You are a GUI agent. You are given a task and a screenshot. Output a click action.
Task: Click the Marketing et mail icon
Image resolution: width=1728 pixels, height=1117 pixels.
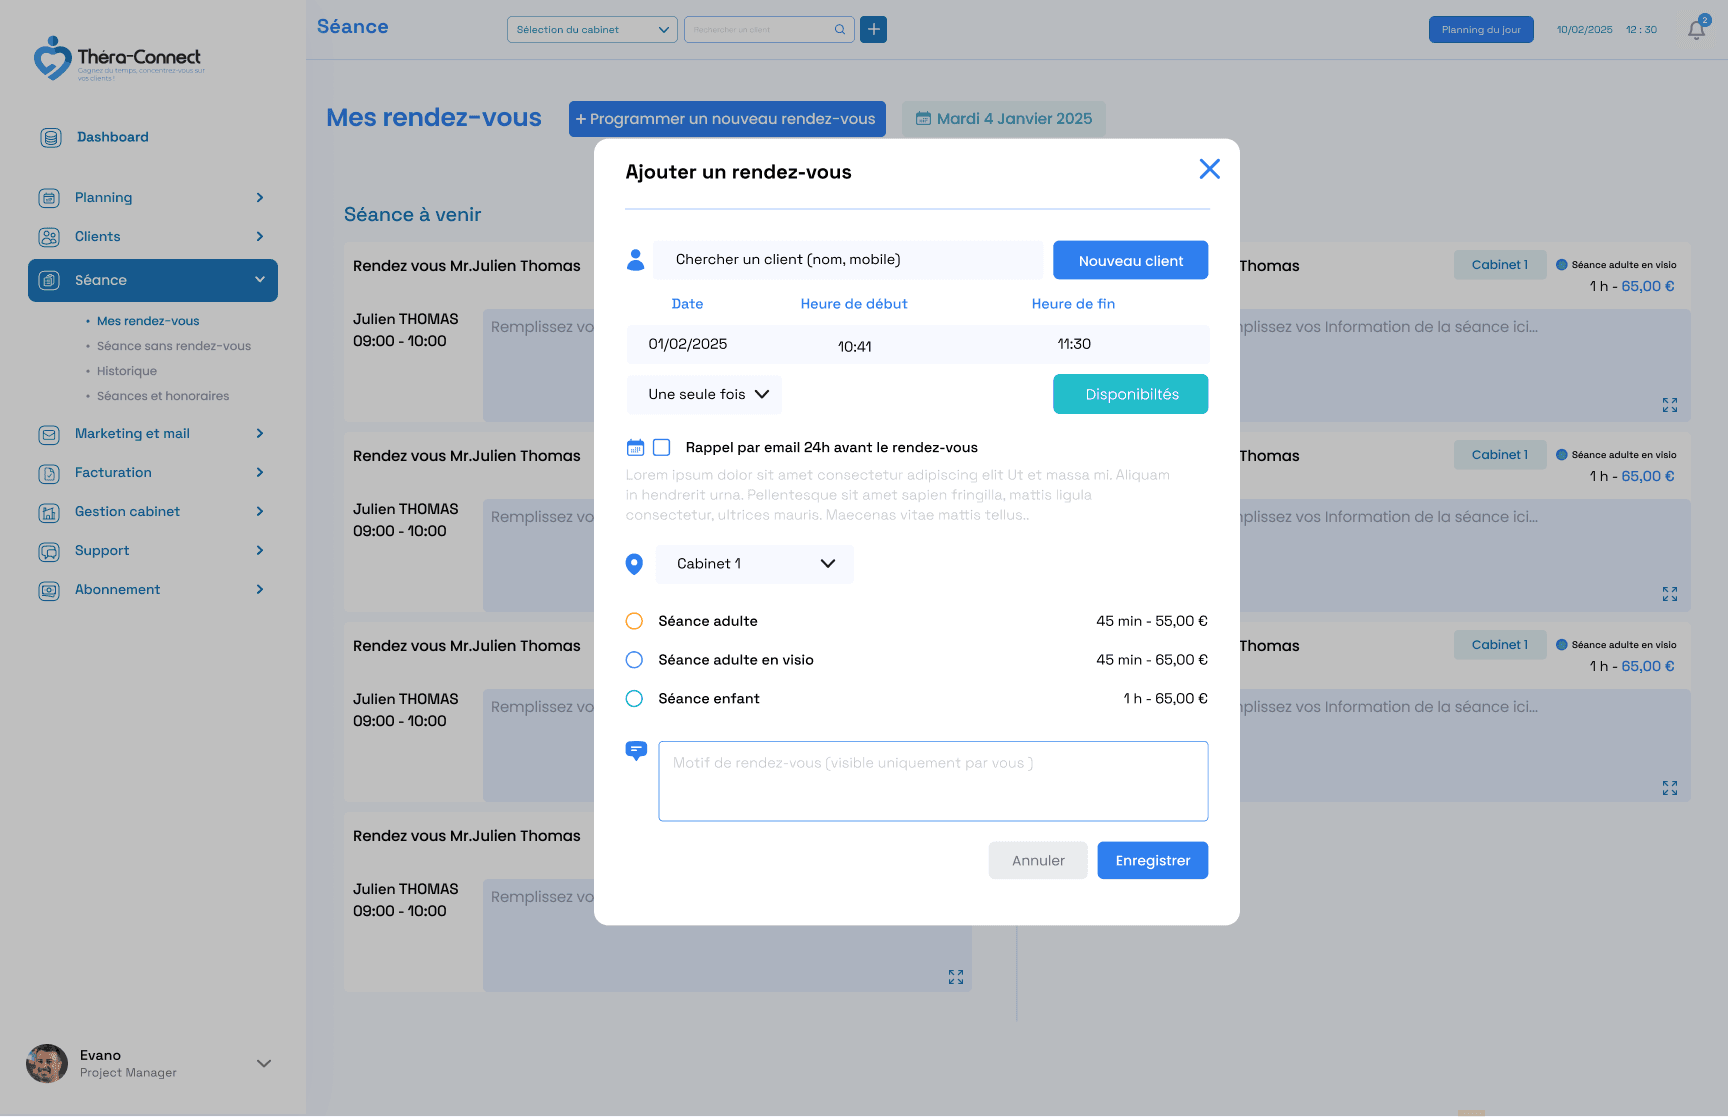coord(50,434)
